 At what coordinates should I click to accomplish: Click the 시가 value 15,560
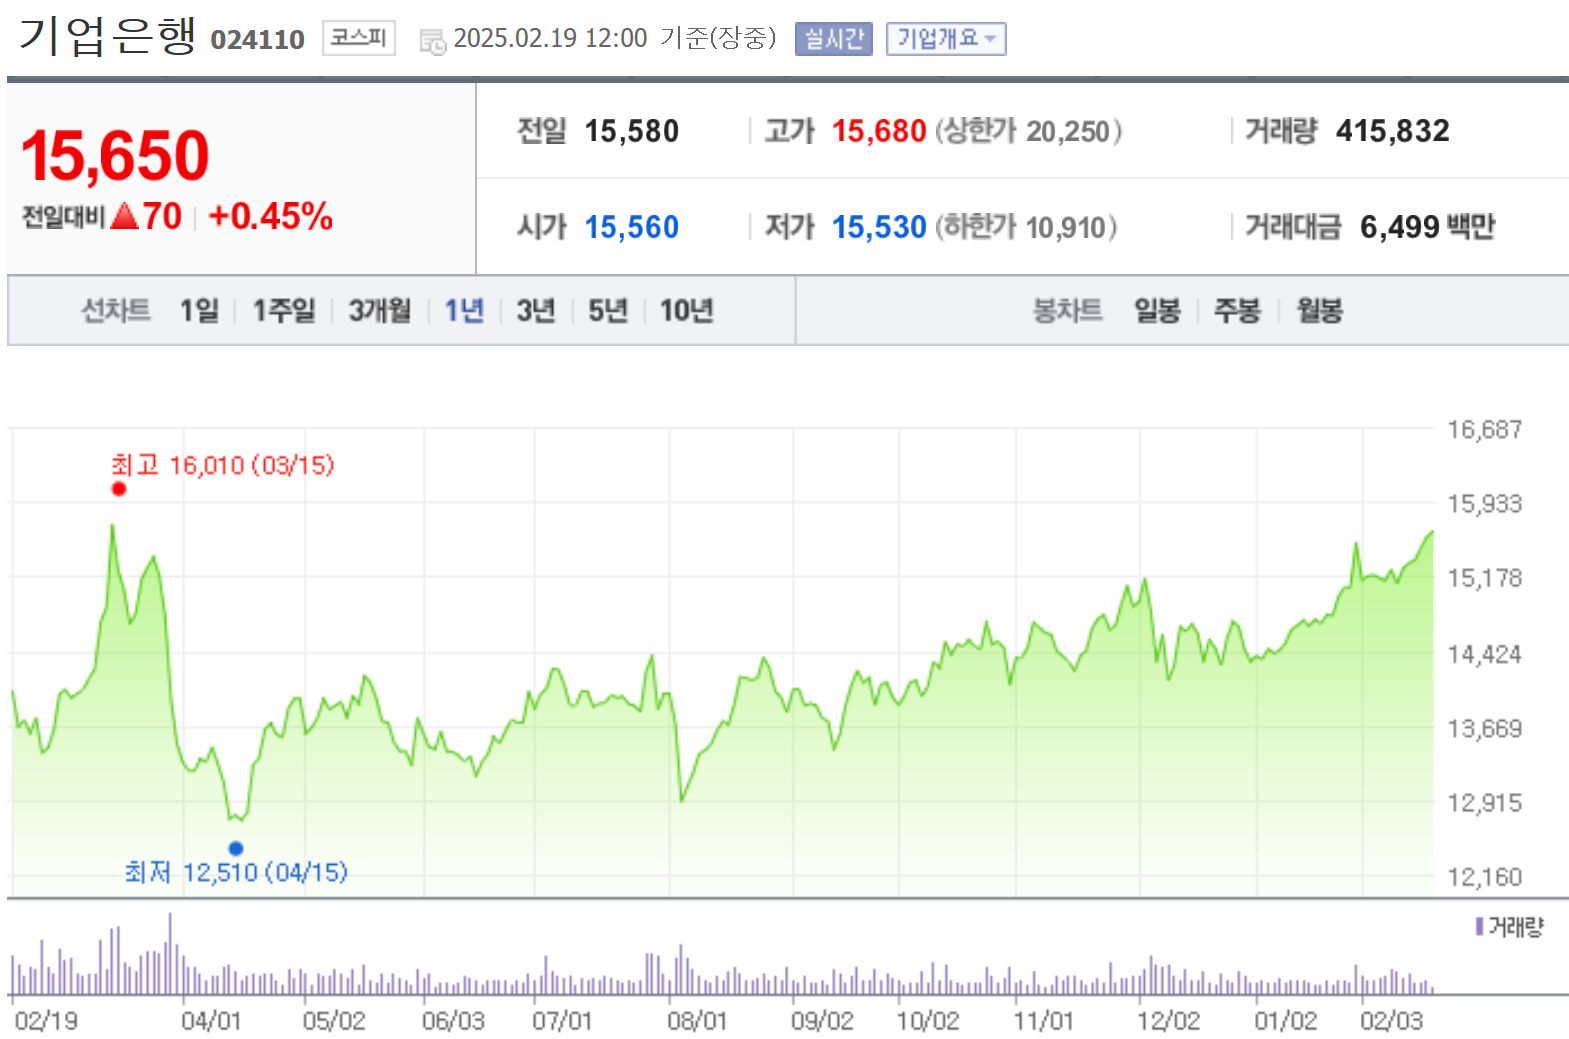tap(631, 227)
